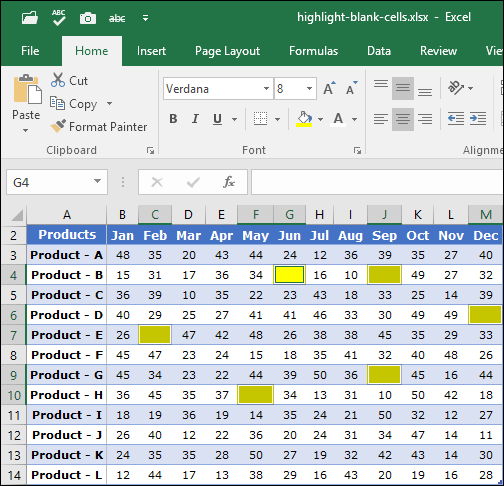Viewport: 504px width, 486px height.
Task: Open the Borders dropdown arrow
Action: click(277, 119)
